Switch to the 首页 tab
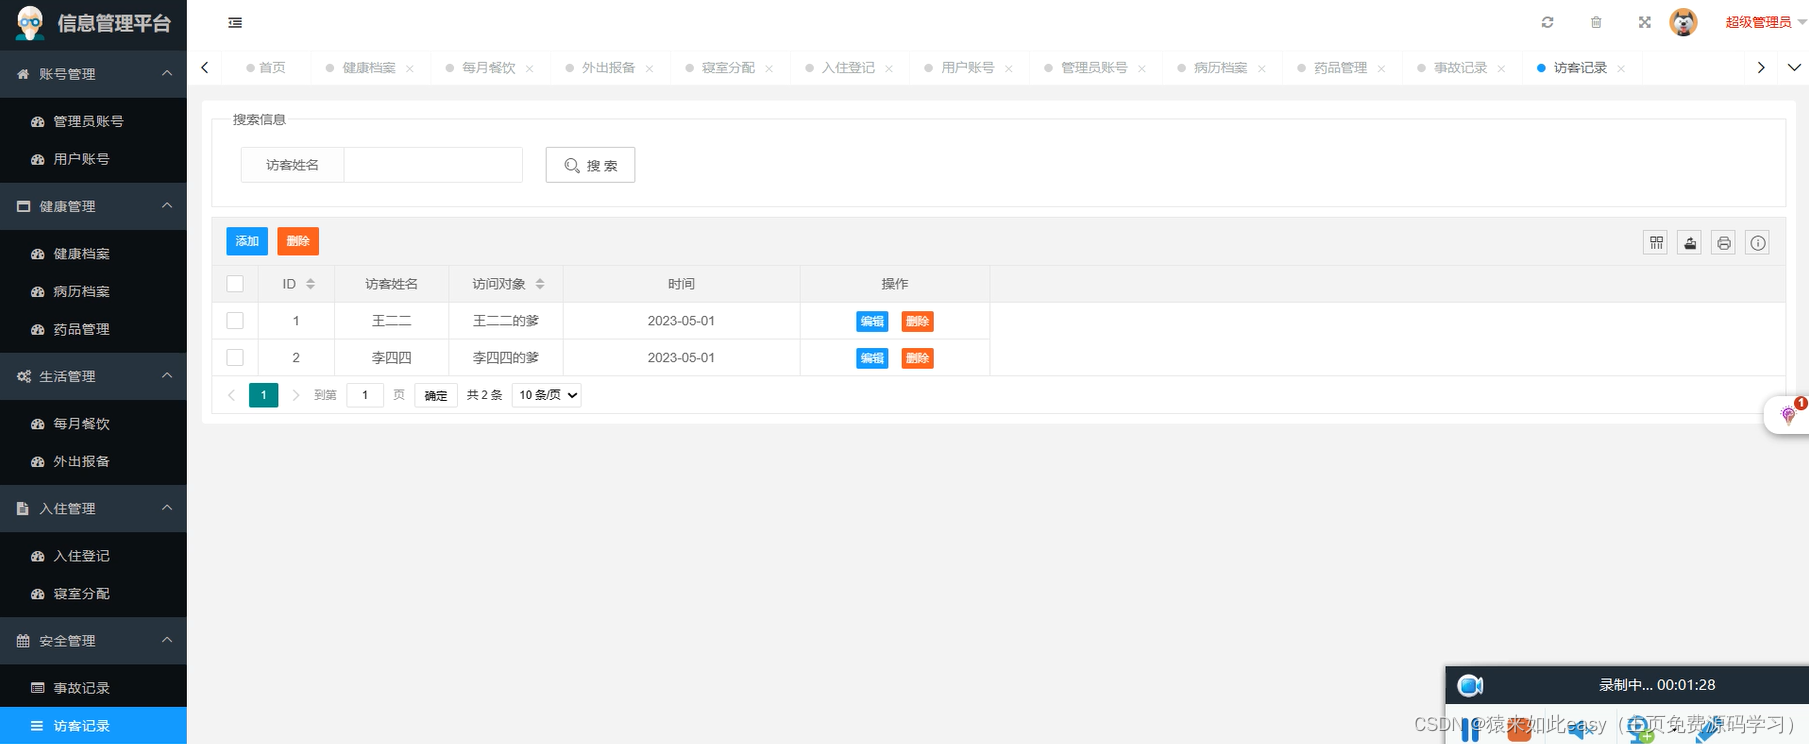This screenshot has width=1809, height=744. pyautogui.click(x=266, y=68)
